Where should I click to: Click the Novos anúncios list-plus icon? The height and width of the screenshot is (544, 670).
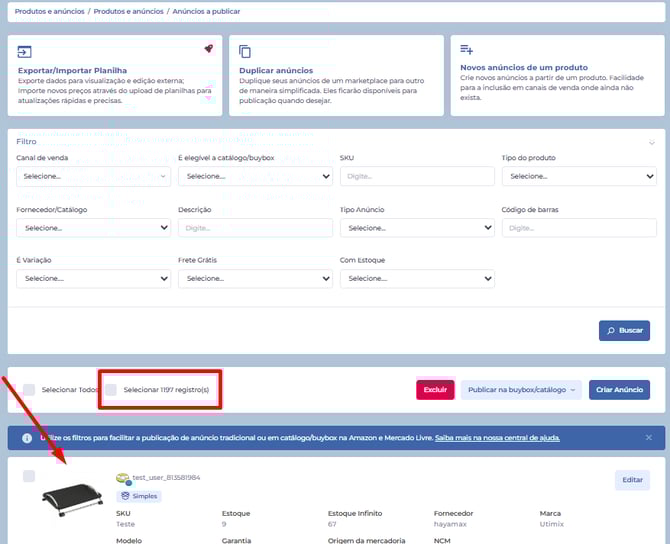[x=466, y=49]
